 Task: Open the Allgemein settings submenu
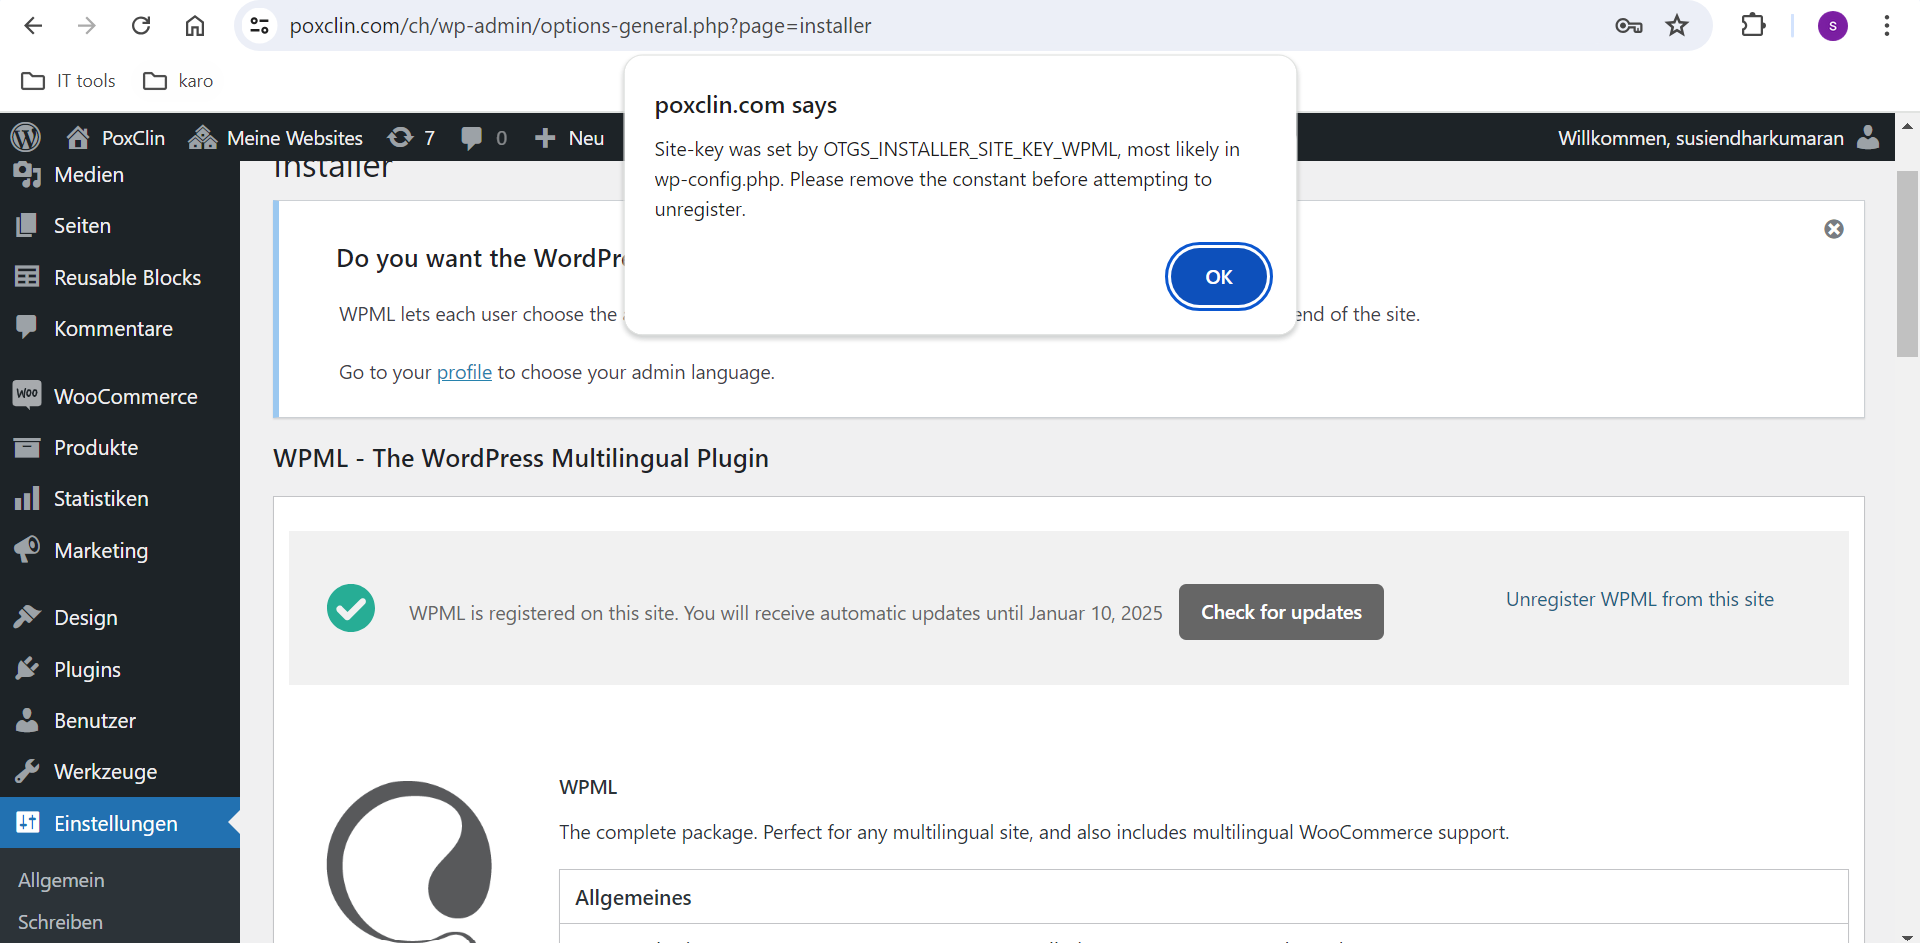[61, 880]
